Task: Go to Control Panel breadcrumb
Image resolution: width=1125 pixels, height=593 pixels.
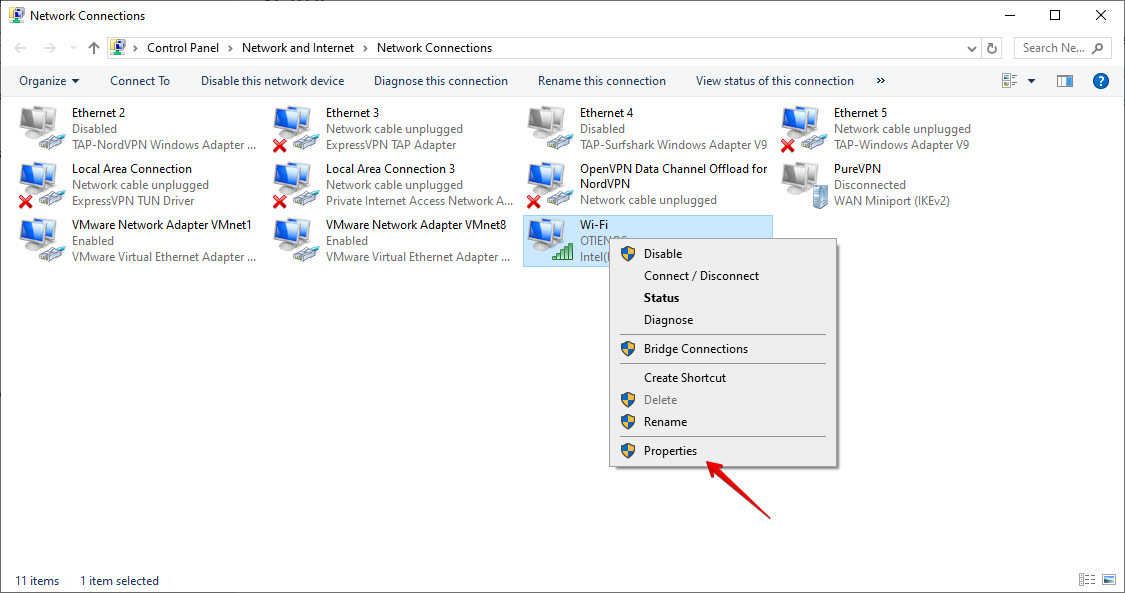Action: pyautogui.click(x=183, y=48)
